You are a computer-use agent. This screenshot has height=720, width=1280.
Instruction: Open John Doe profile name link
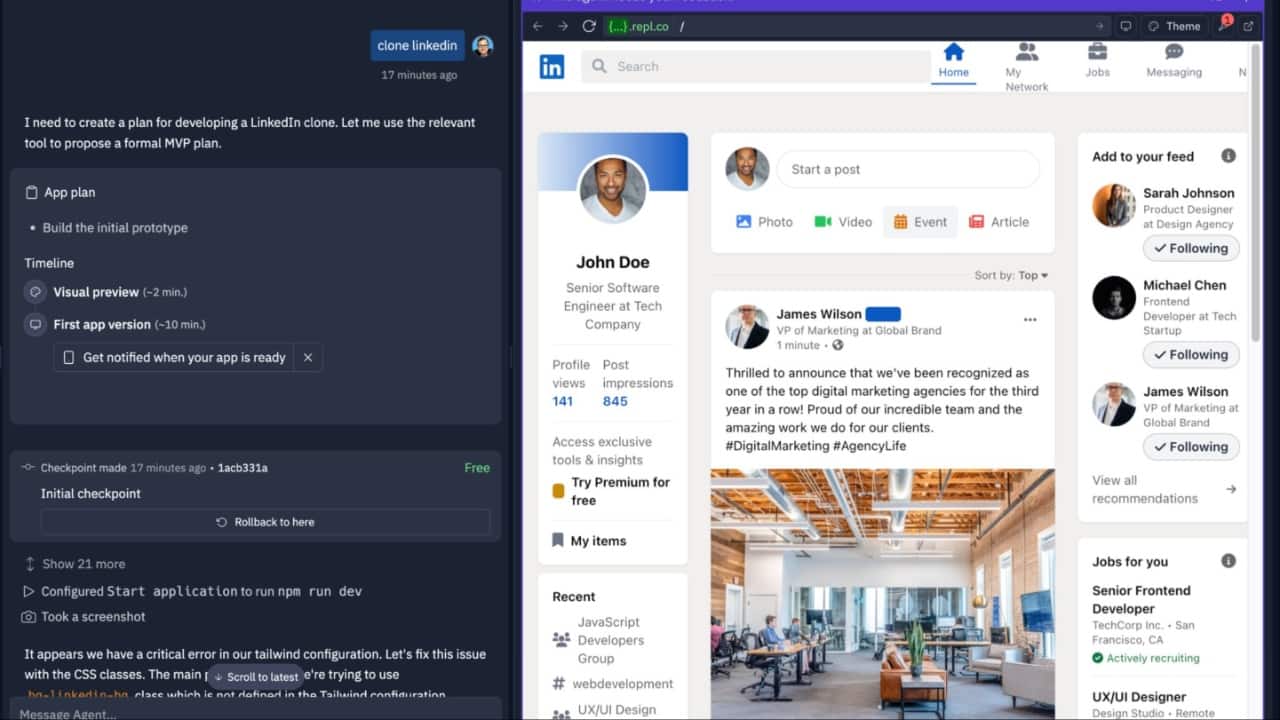[x=613, y=262]
